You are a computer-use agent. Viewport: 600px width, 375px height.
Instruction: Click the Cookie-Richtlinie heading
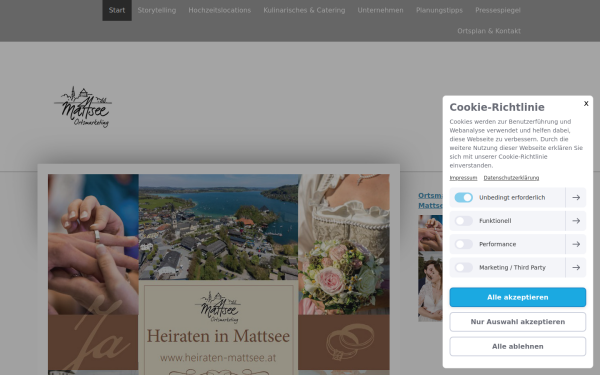pyautogui.click(x=497, y=107)
